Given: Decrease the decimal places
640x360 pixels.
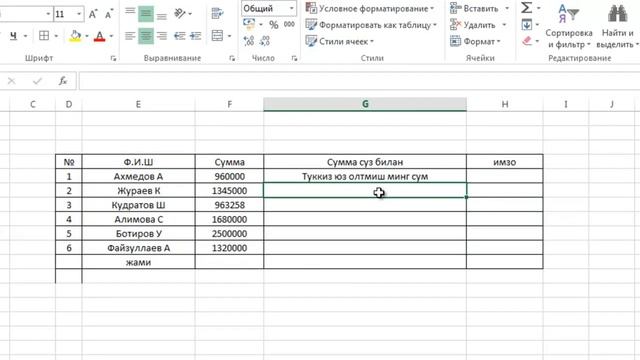Looking at the screenshot, I should point(264,41).
